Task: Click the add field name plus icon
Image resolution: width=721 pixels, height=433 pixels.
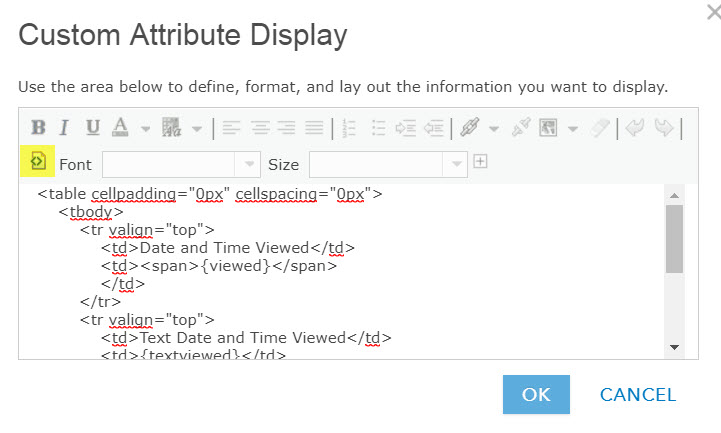Action: (480, 161)
